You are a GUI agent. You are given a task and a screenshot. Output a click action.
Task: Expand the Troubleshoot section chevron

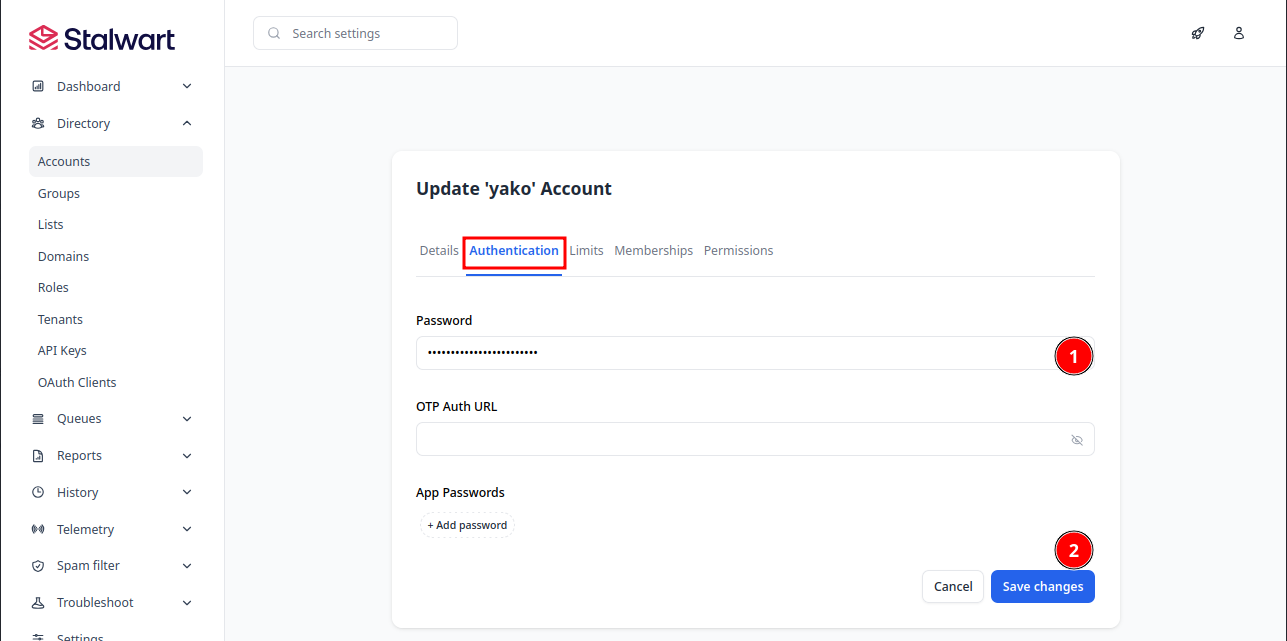187,603
